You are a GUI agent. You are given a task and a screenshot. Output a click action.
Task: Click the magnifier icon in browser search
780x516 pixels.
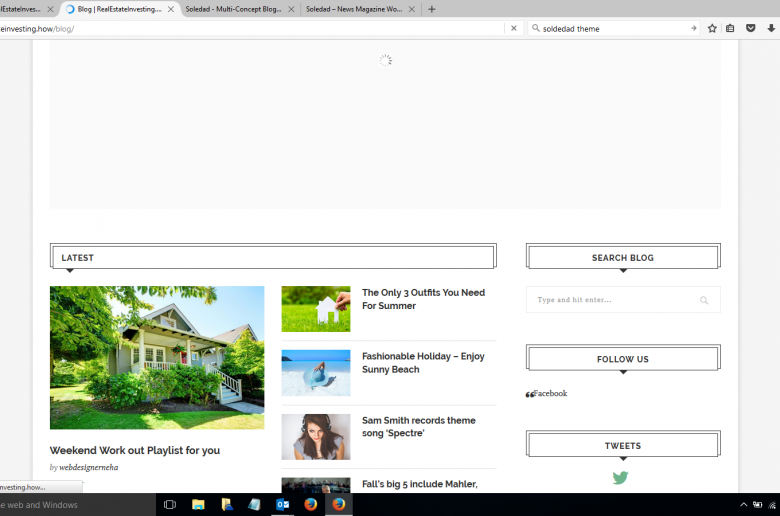[536, 28]
